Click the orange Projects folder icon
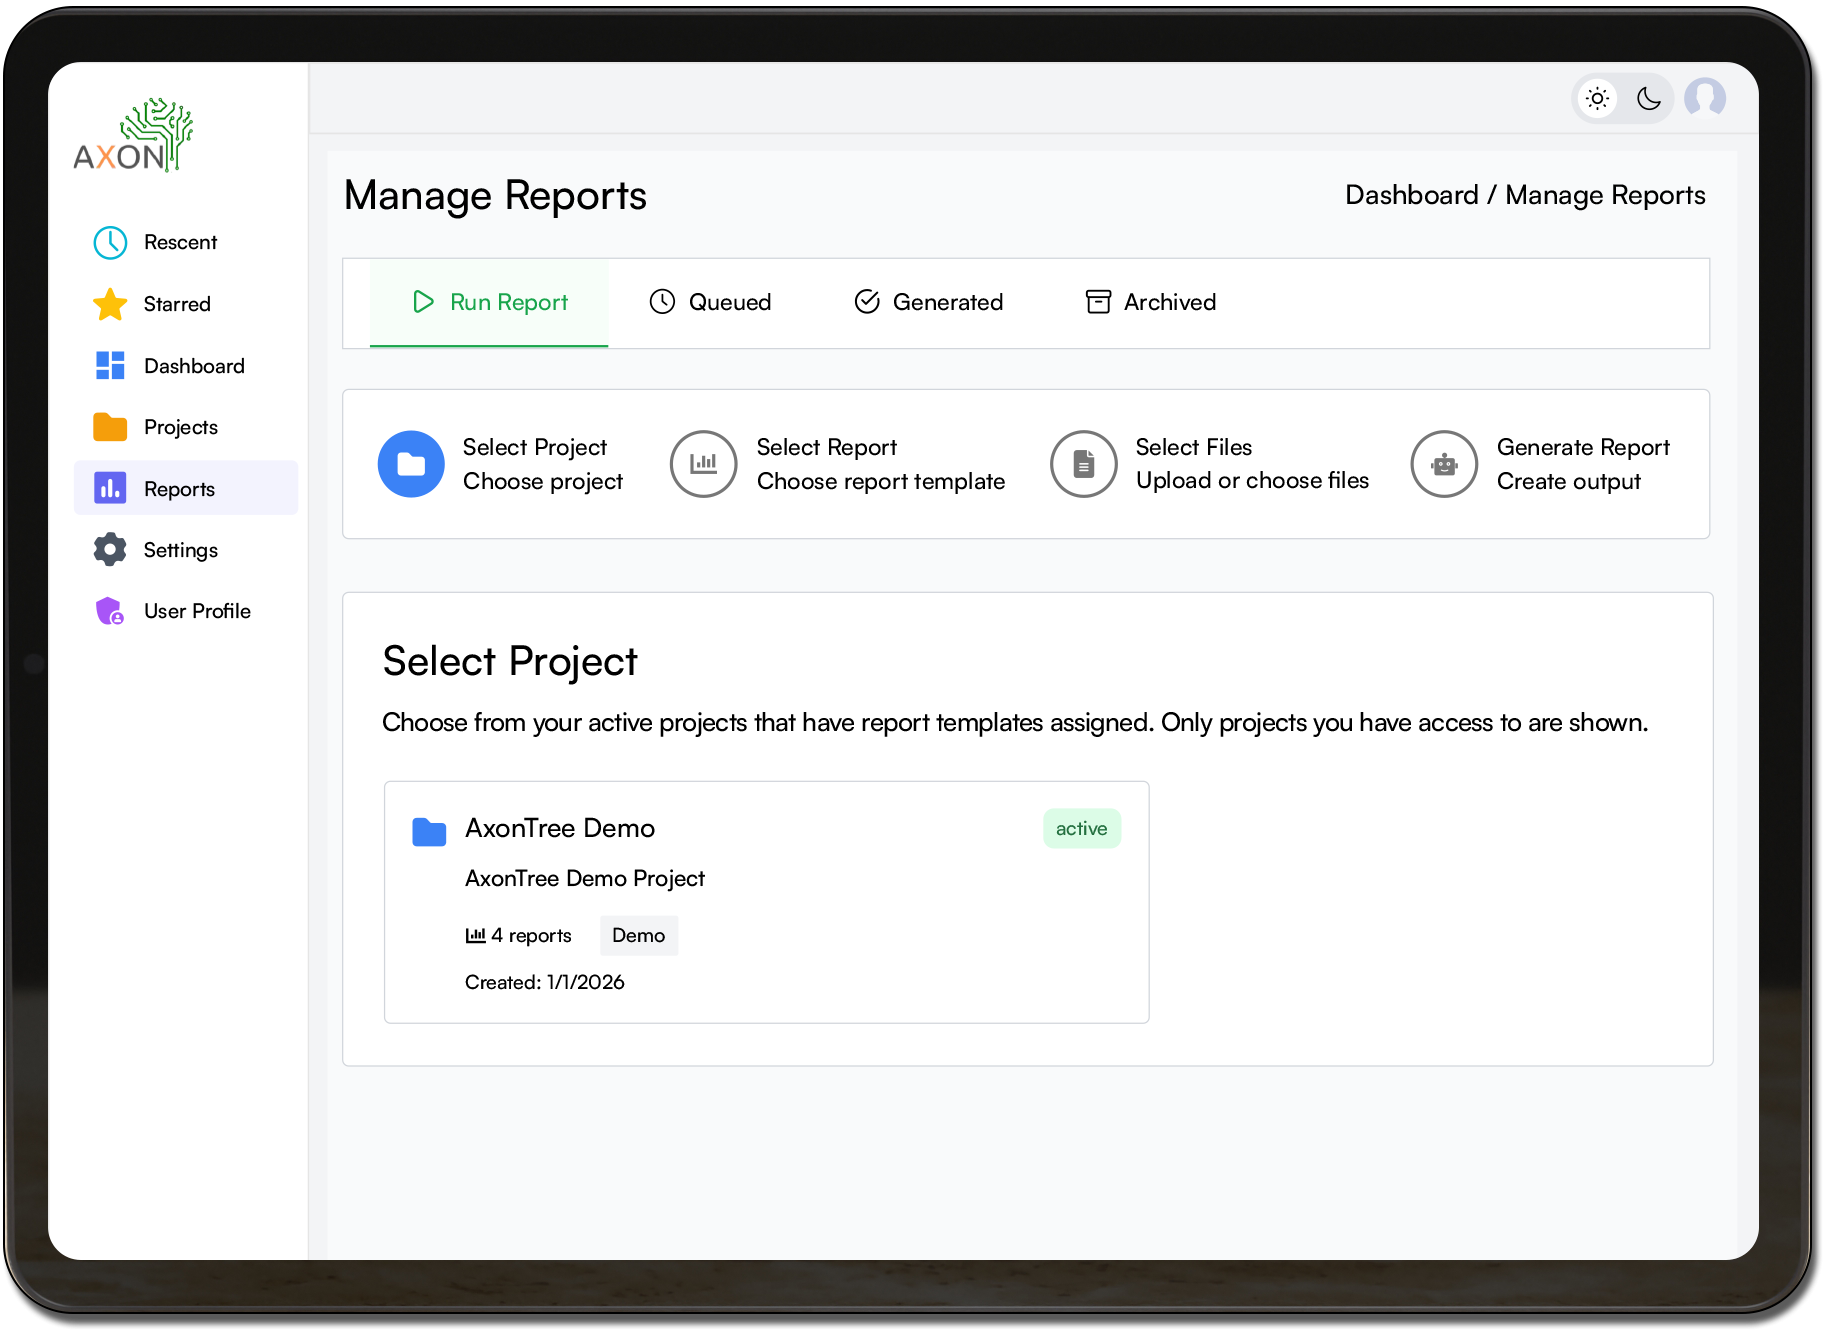The height and width of the screenshot is (1330, 1823). pos(110,427)
